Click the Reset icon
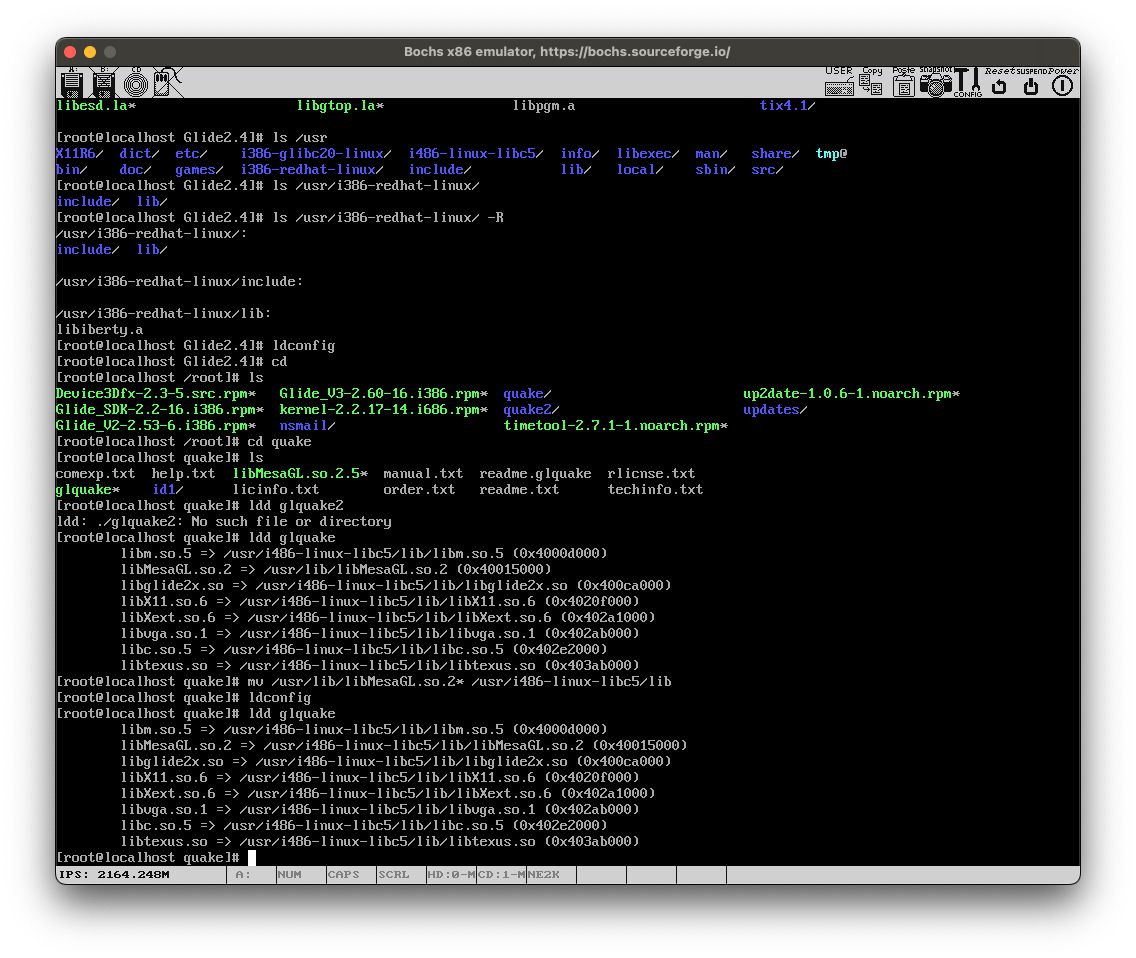 (x=999, y=82)
